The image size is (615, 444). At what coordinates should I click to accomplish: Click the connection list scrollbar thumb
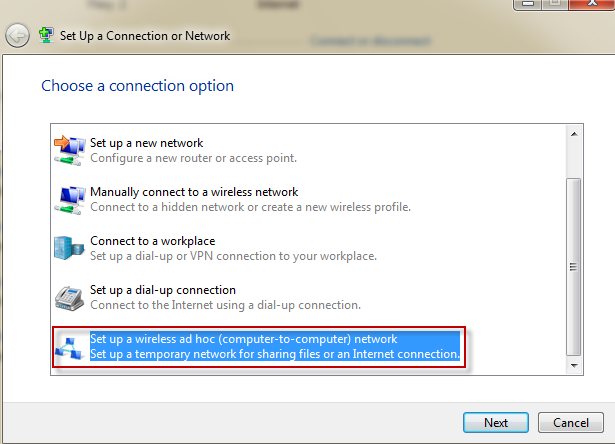click(573, 265)
